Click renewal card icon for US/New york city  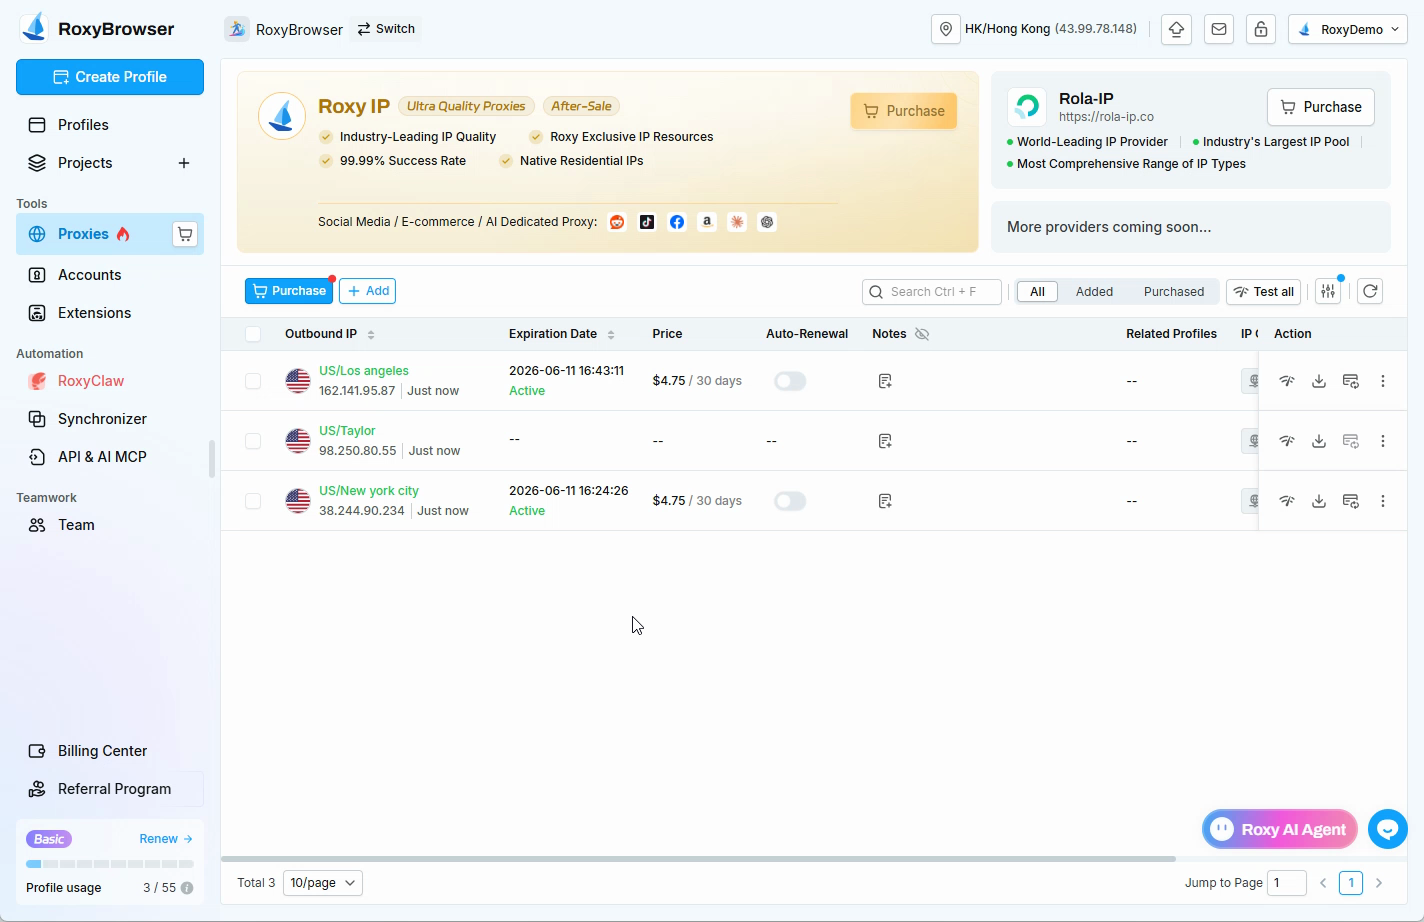(1351, 501)
